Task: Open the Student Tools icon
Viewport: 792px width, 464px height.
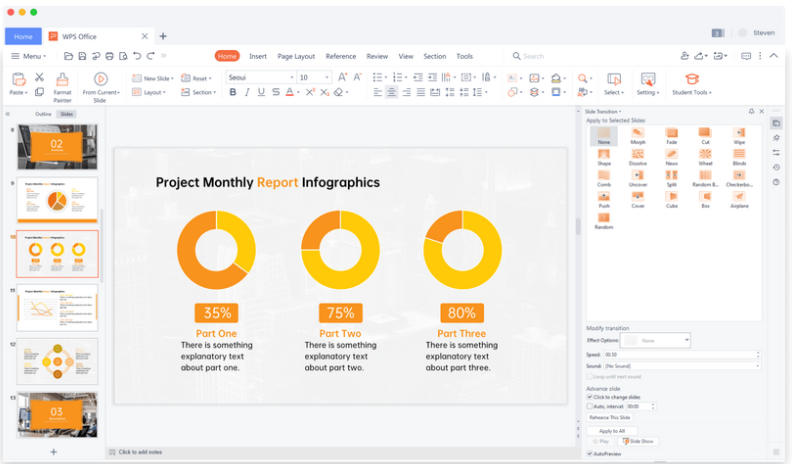Action: (691, 80)
